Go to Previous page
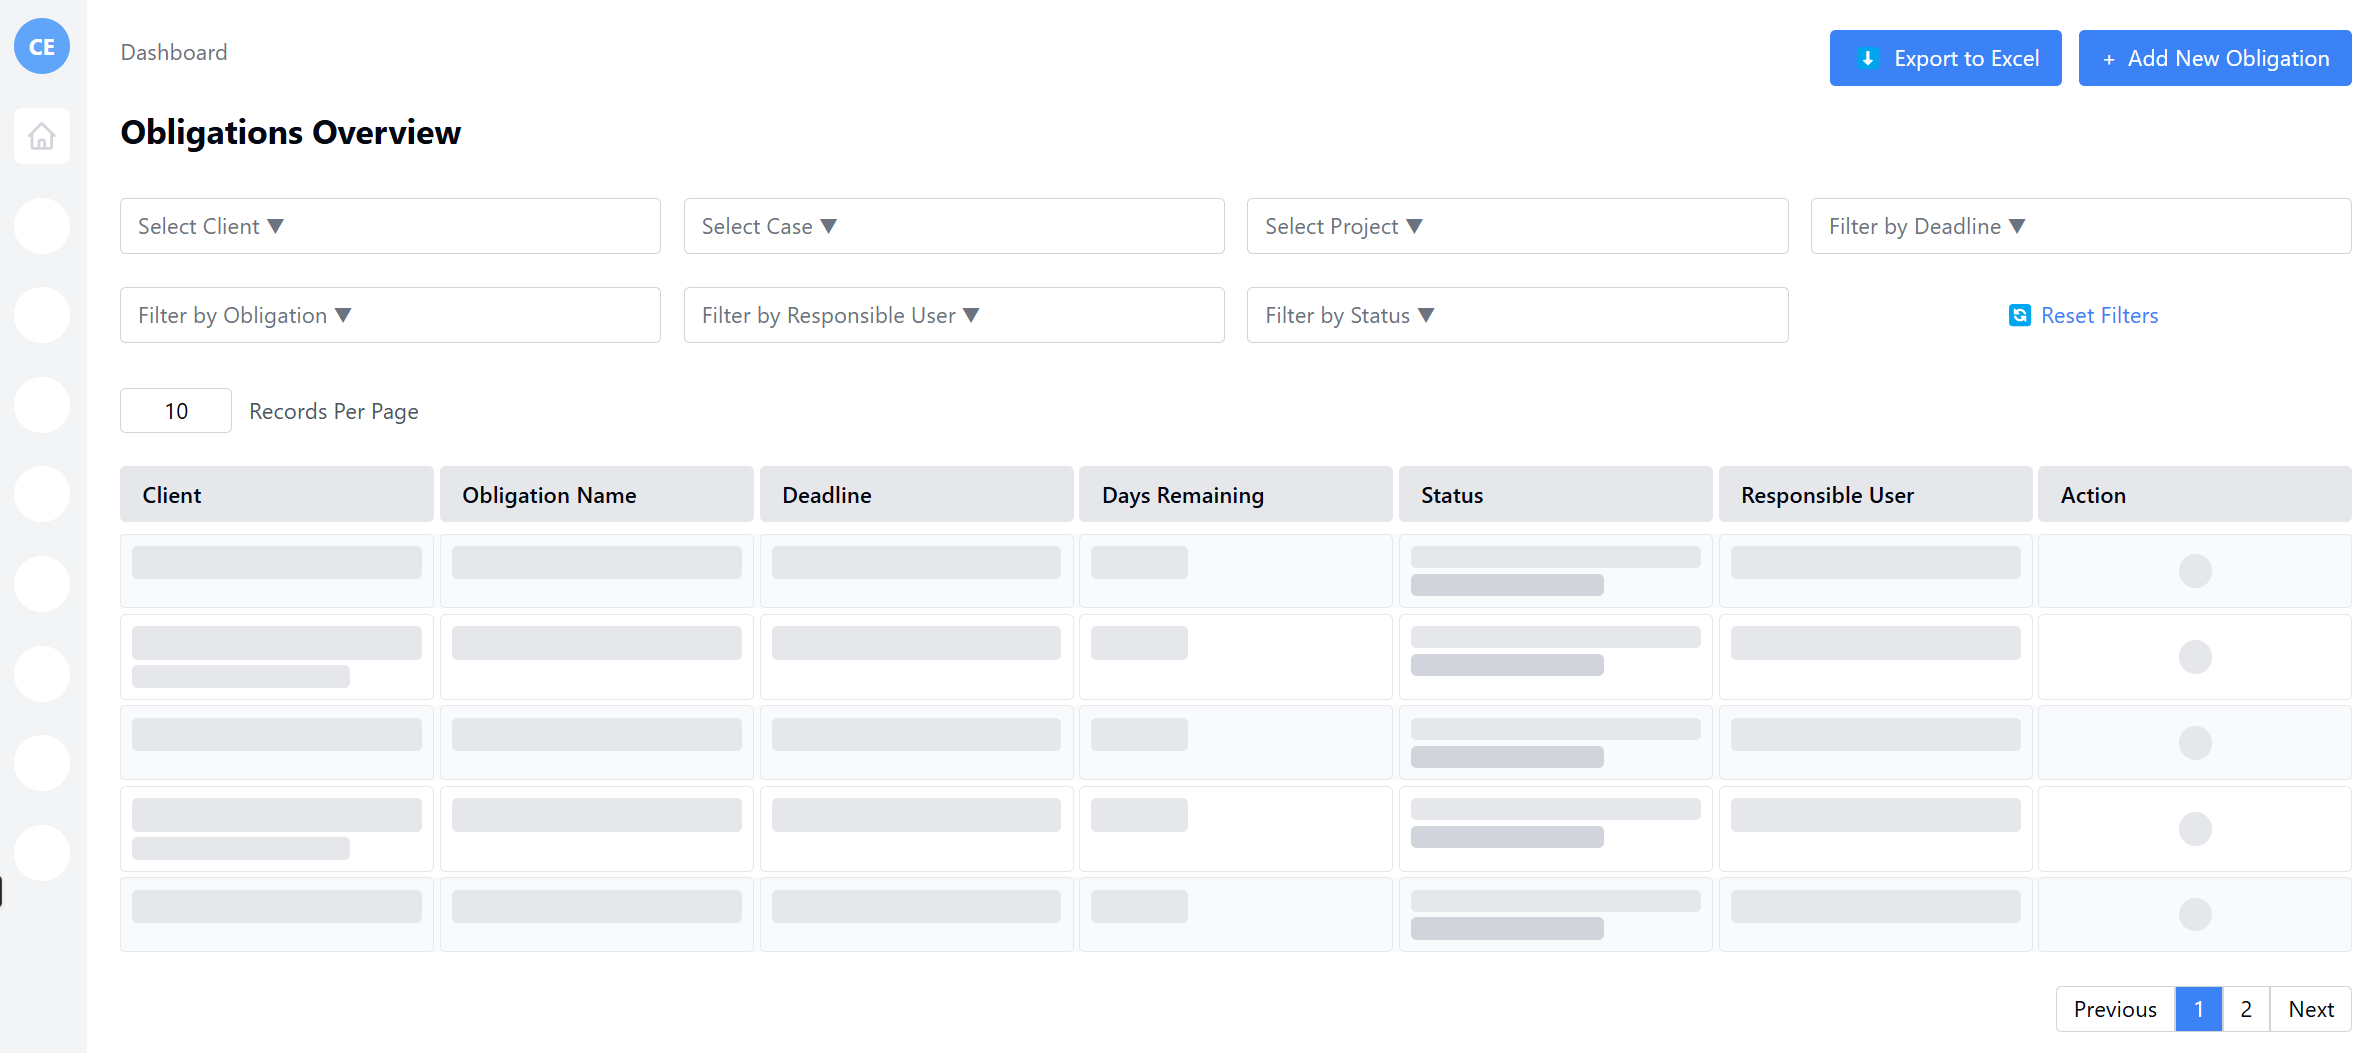The height and width of the screenshot is (1053, 2375). (x=2115, y=1009)
